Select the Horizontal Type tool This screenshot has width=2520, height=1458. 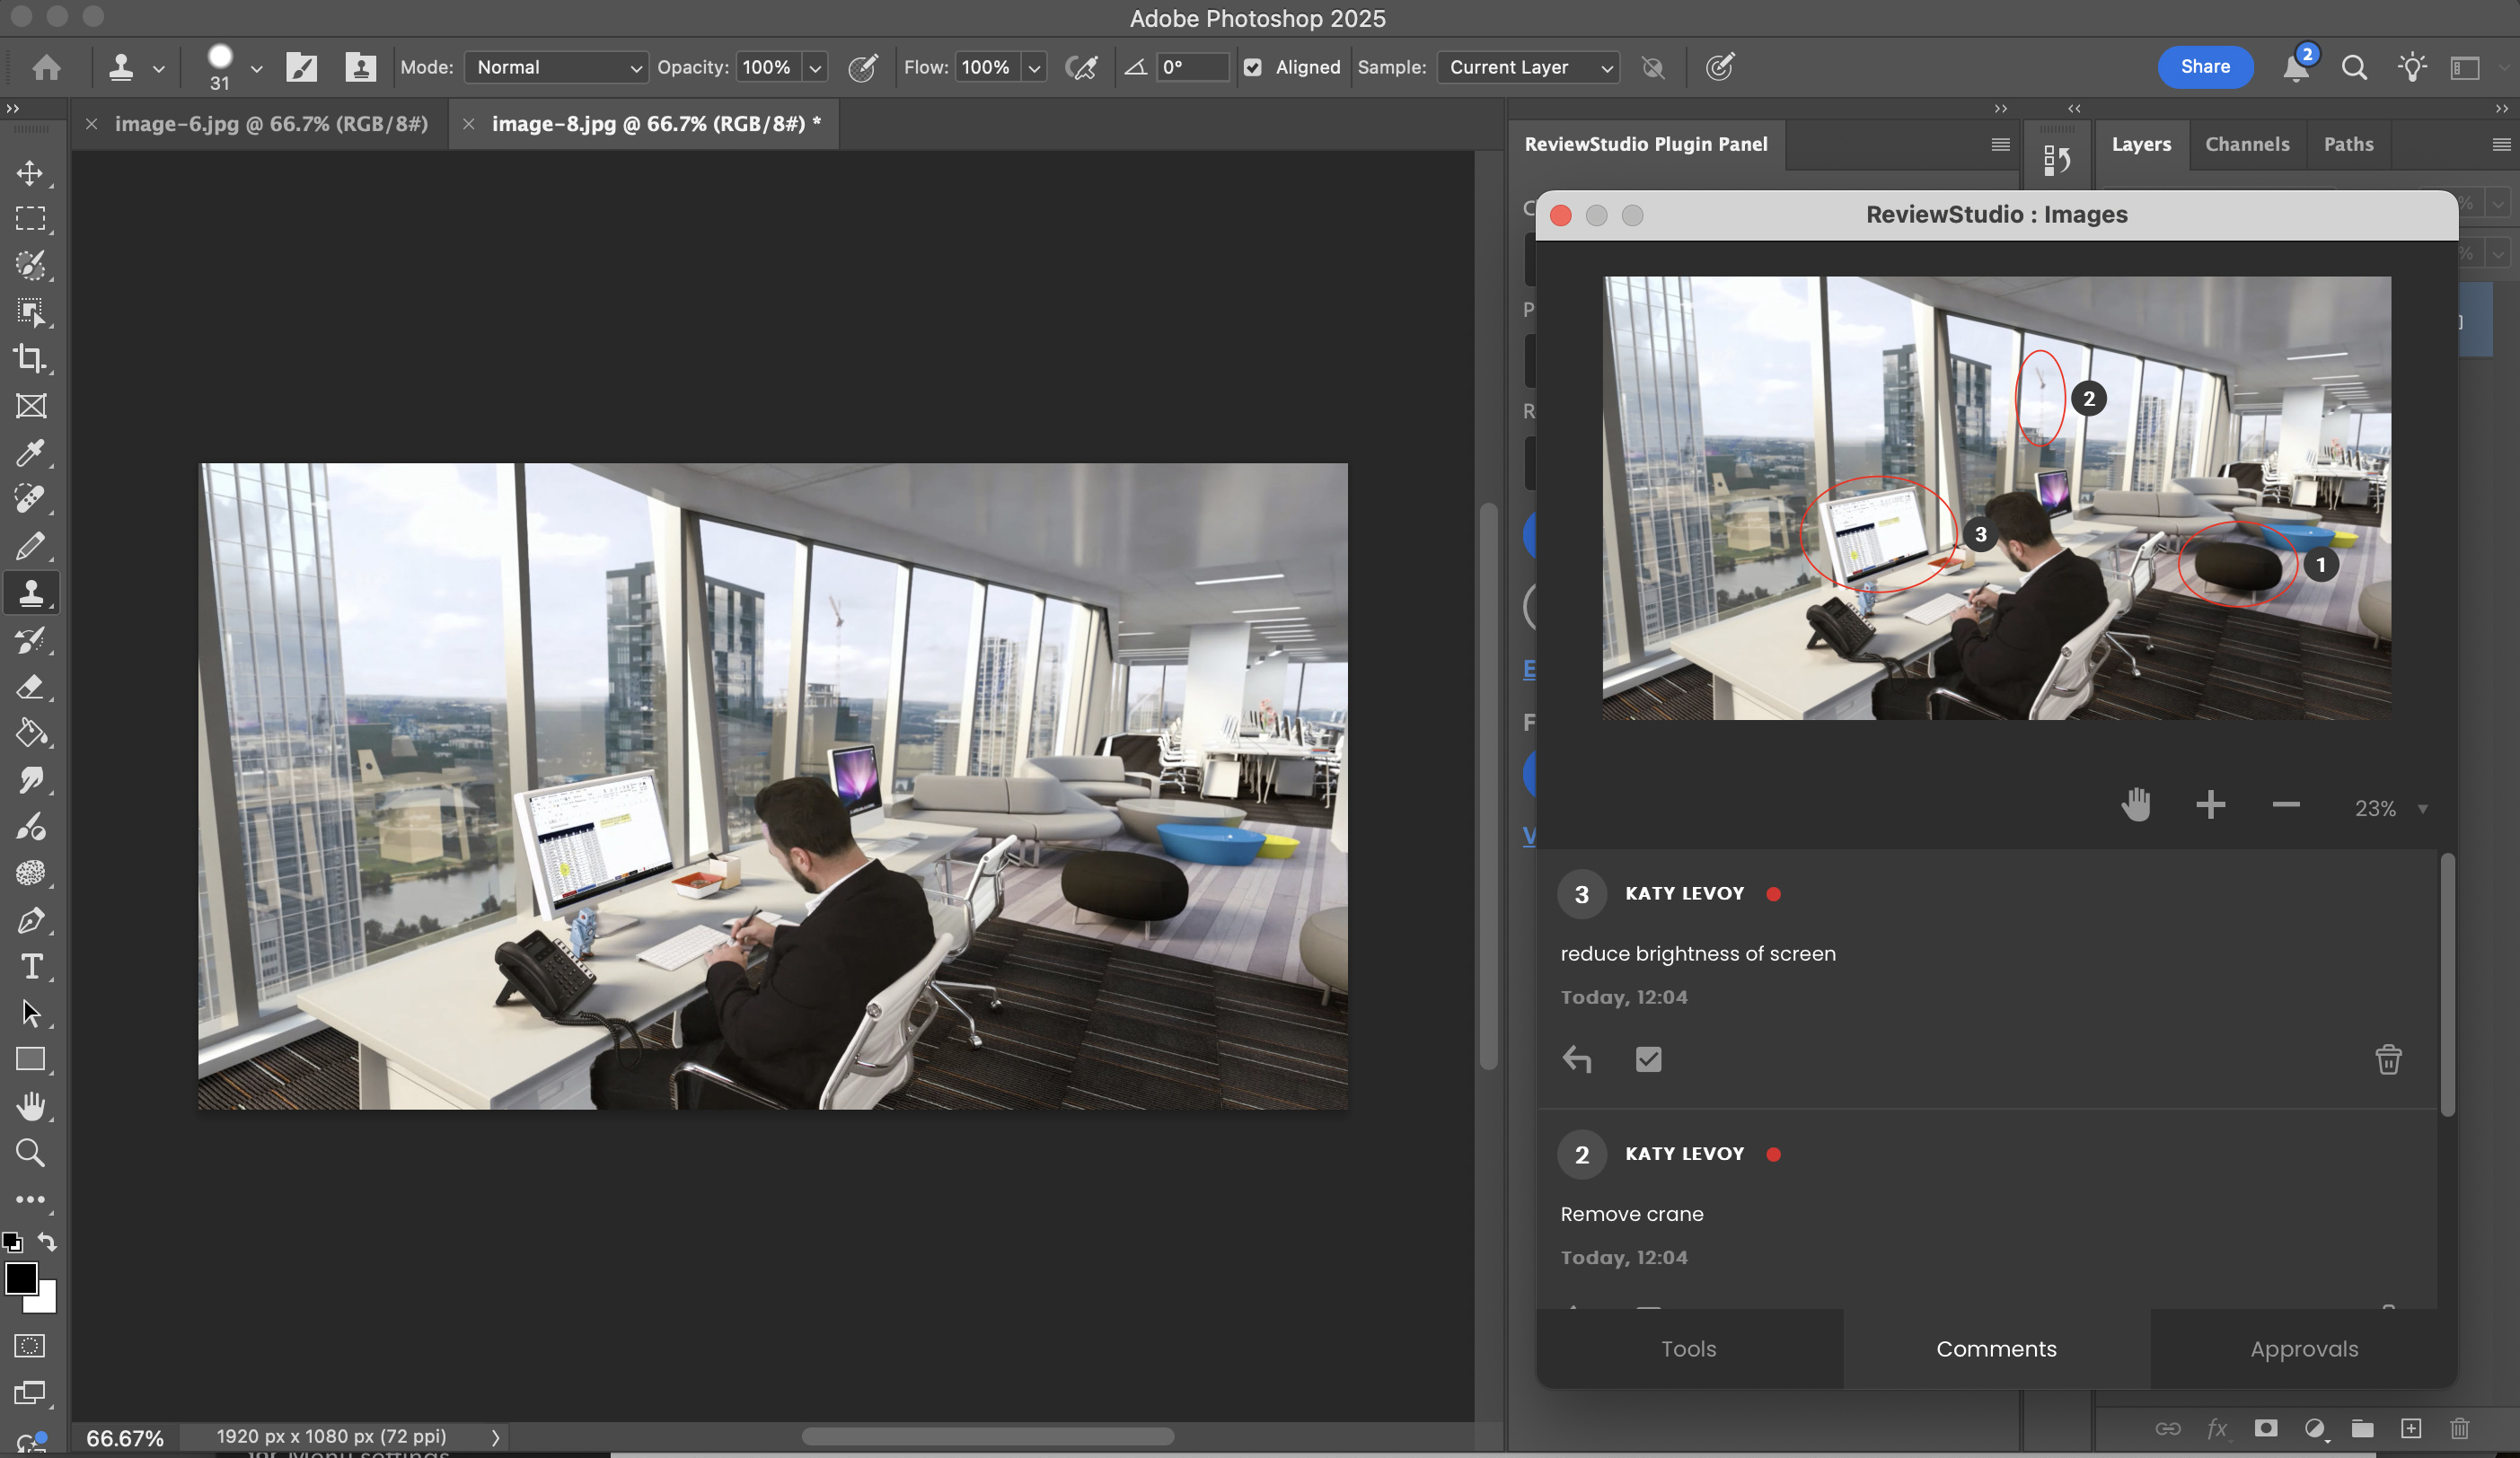(30, 967)
